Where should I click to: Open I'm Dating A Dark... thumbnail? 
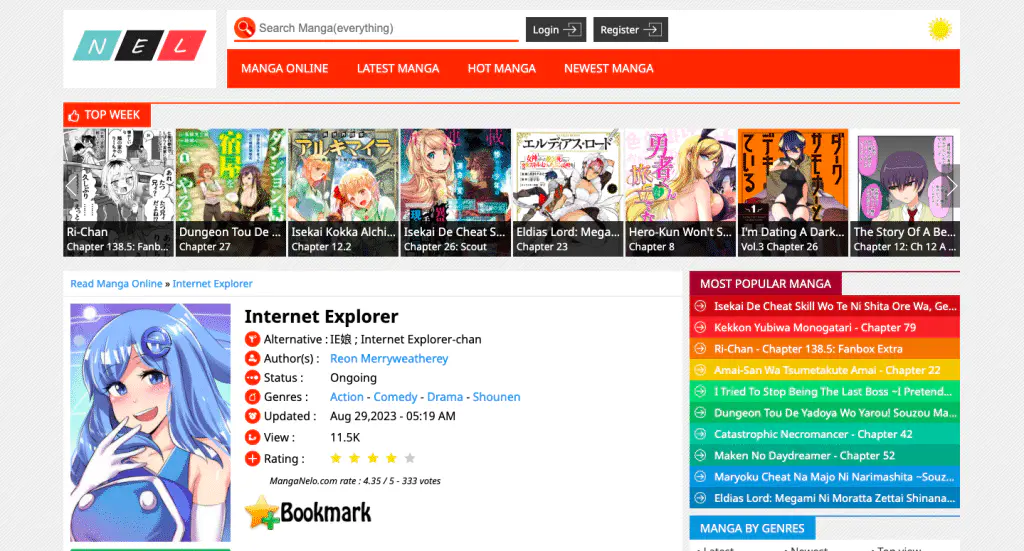pyautogui.click(x=793, y=193)
